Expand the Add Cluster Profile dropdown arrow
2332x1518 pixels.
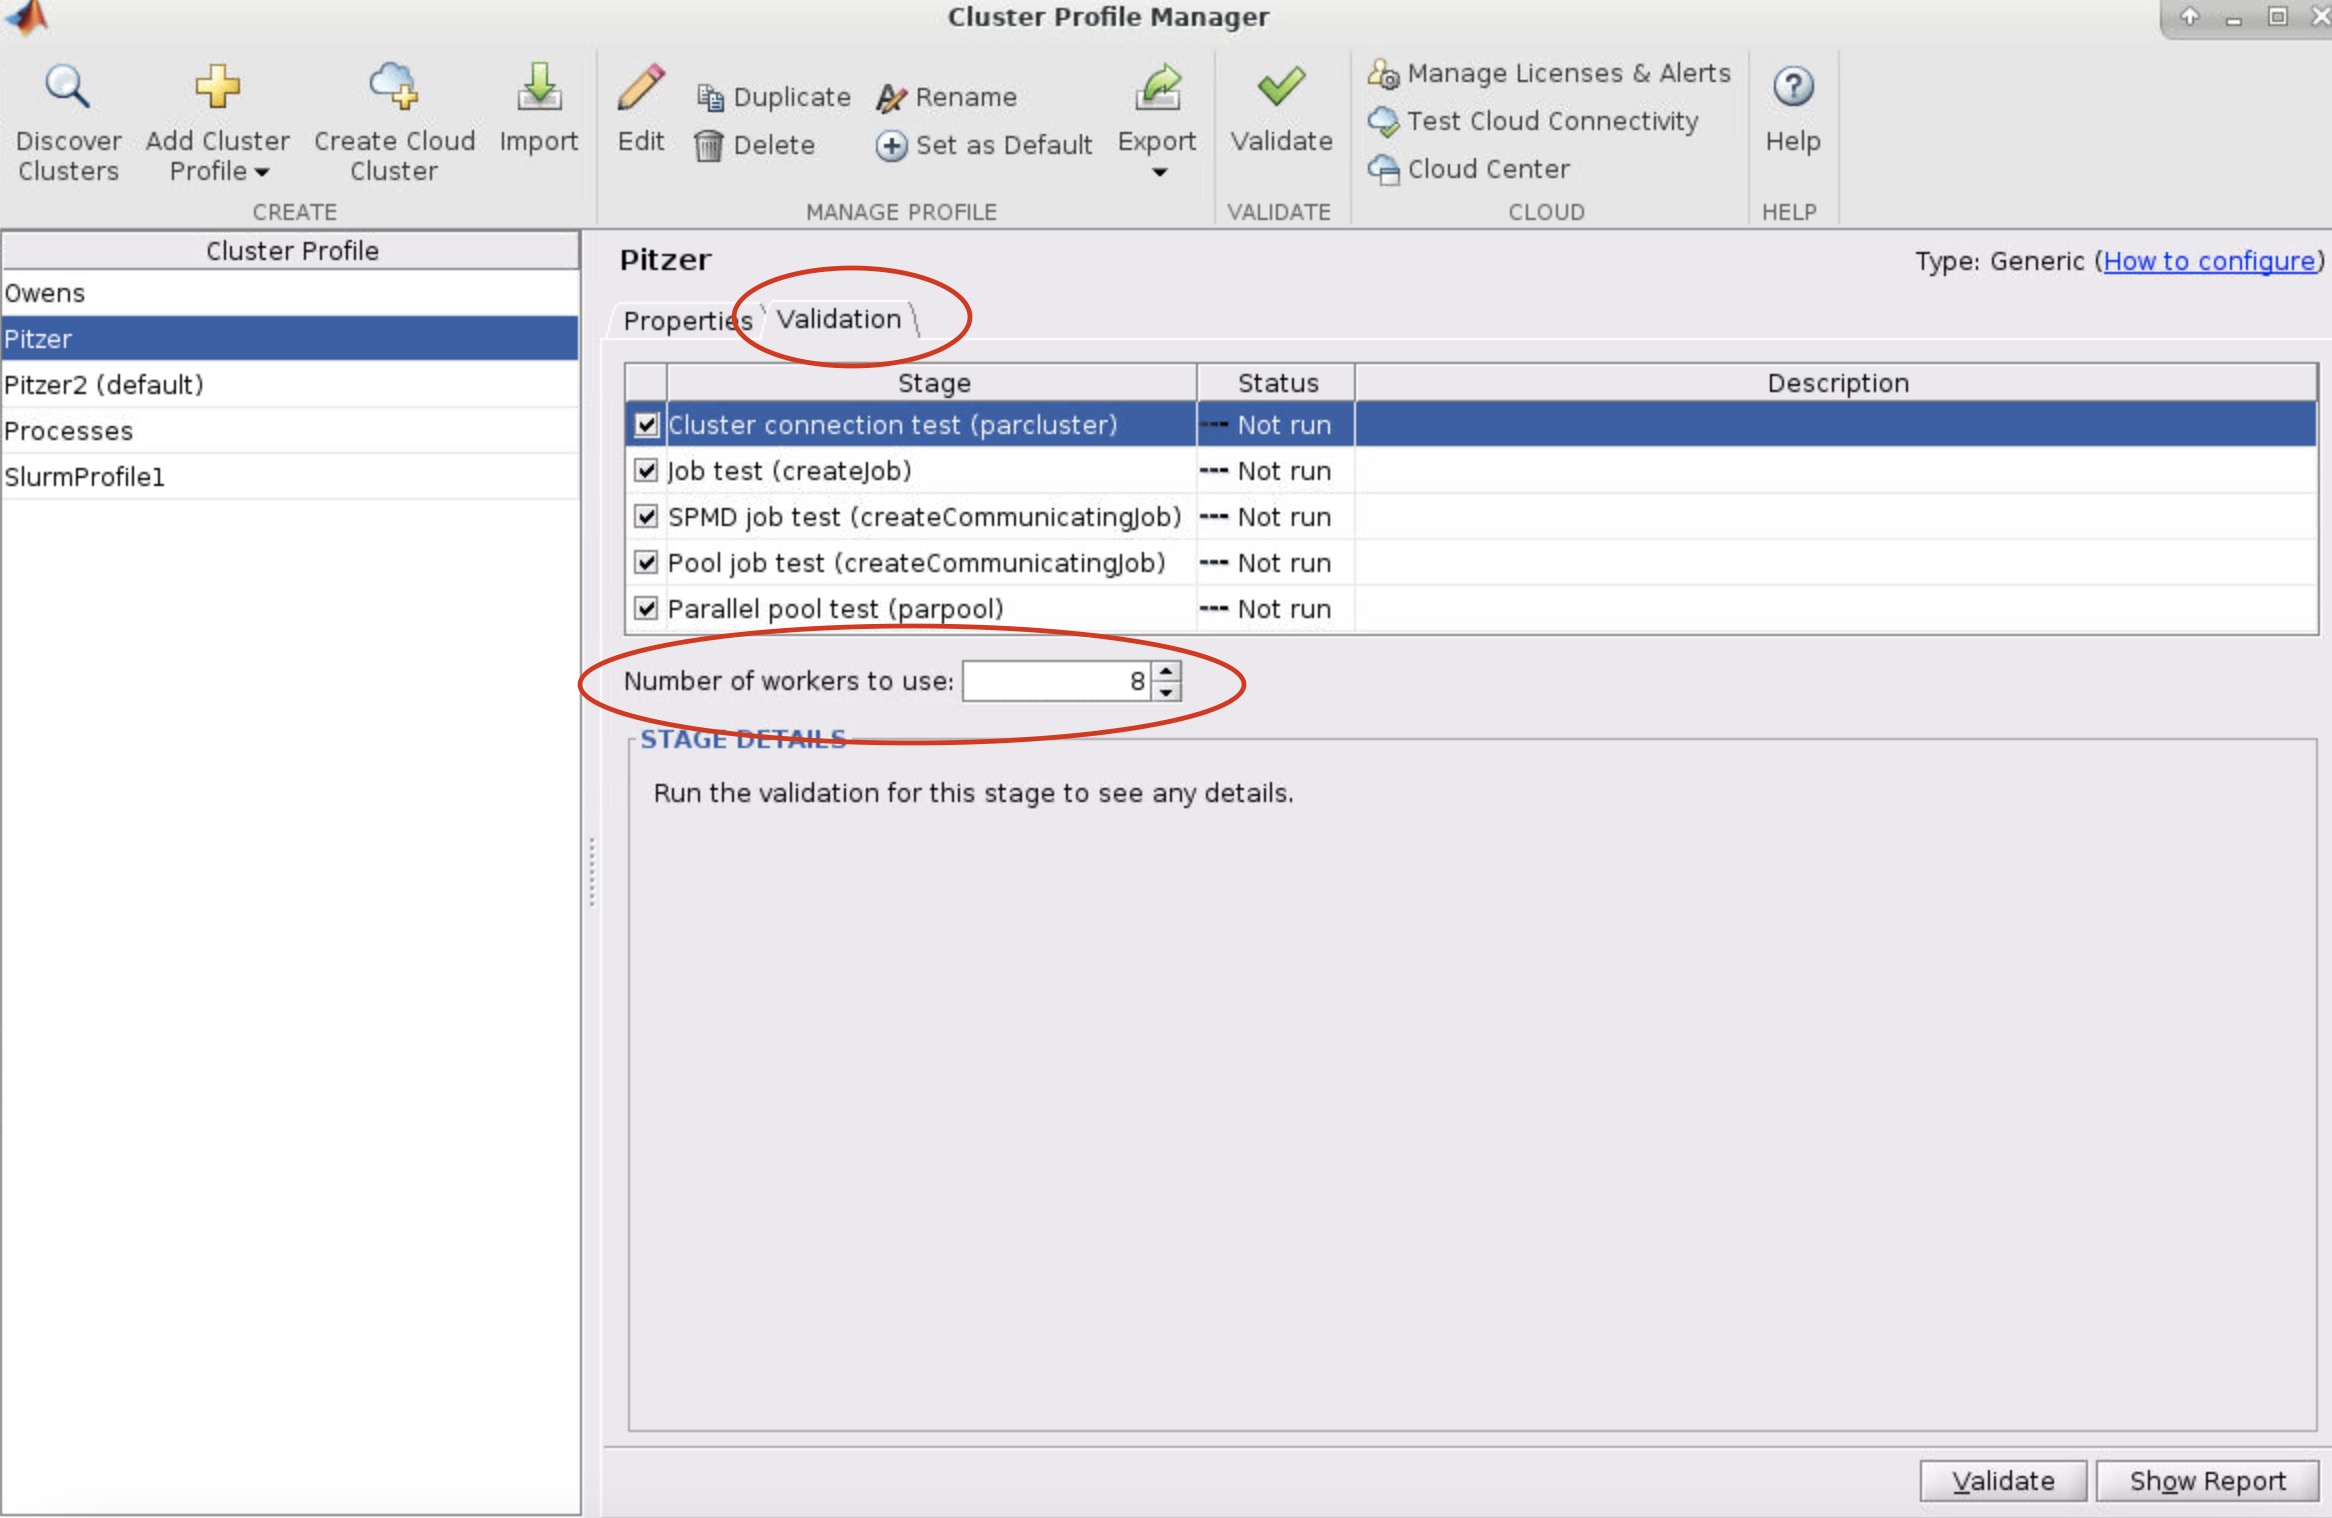(262, 173)
